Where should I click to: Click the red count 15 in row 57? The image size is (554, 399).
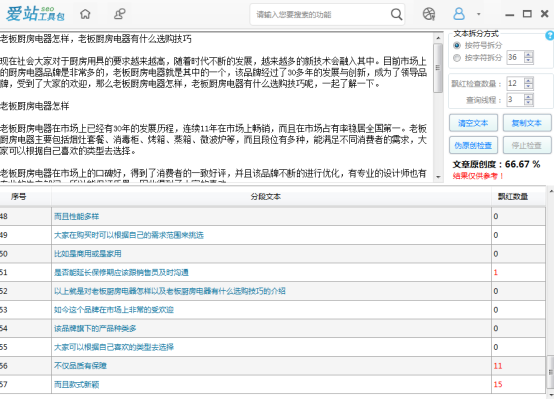point(497,385)
